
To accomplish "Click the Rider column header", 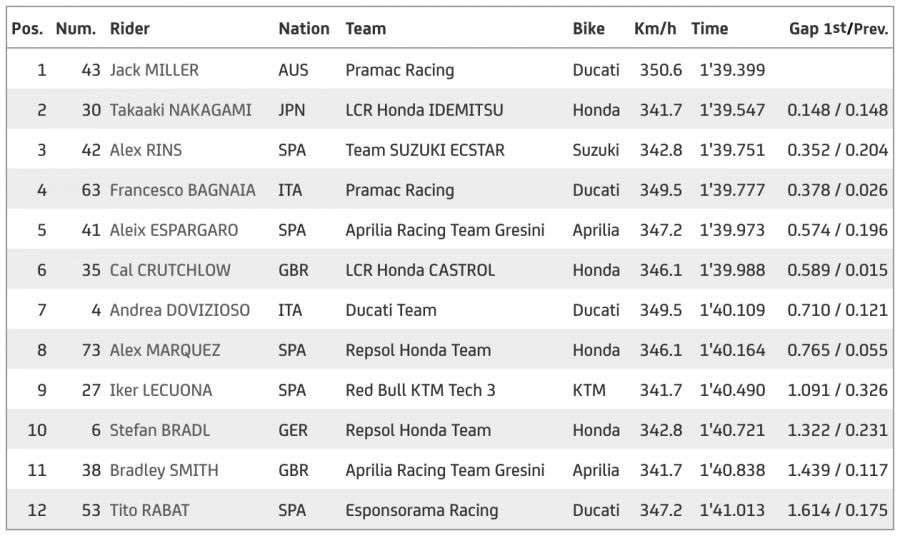I will (x=130, y=29).
